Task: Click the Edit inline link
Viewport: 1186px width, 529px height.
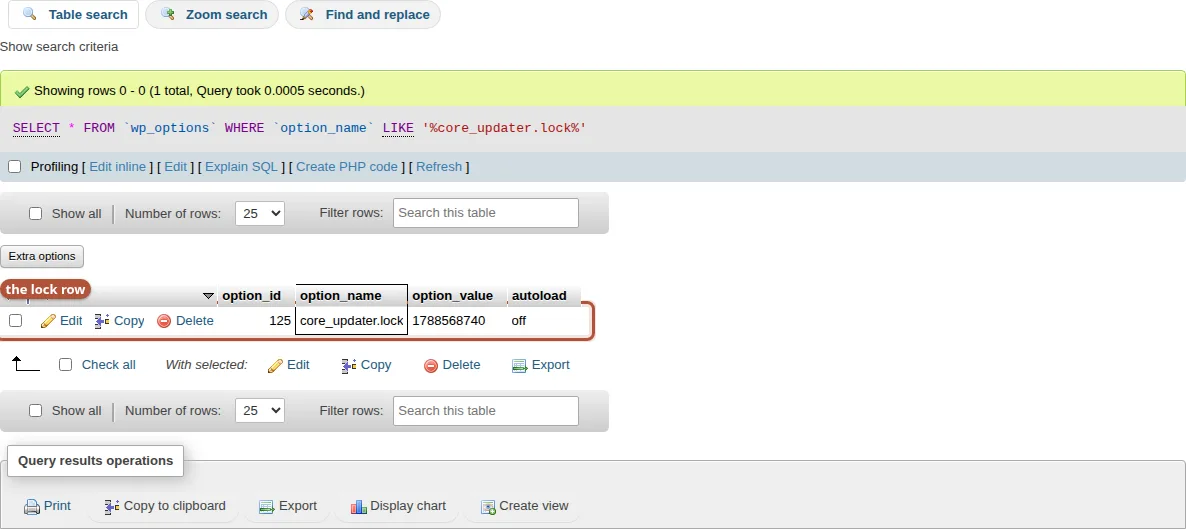Action: [x=118, y=166]
